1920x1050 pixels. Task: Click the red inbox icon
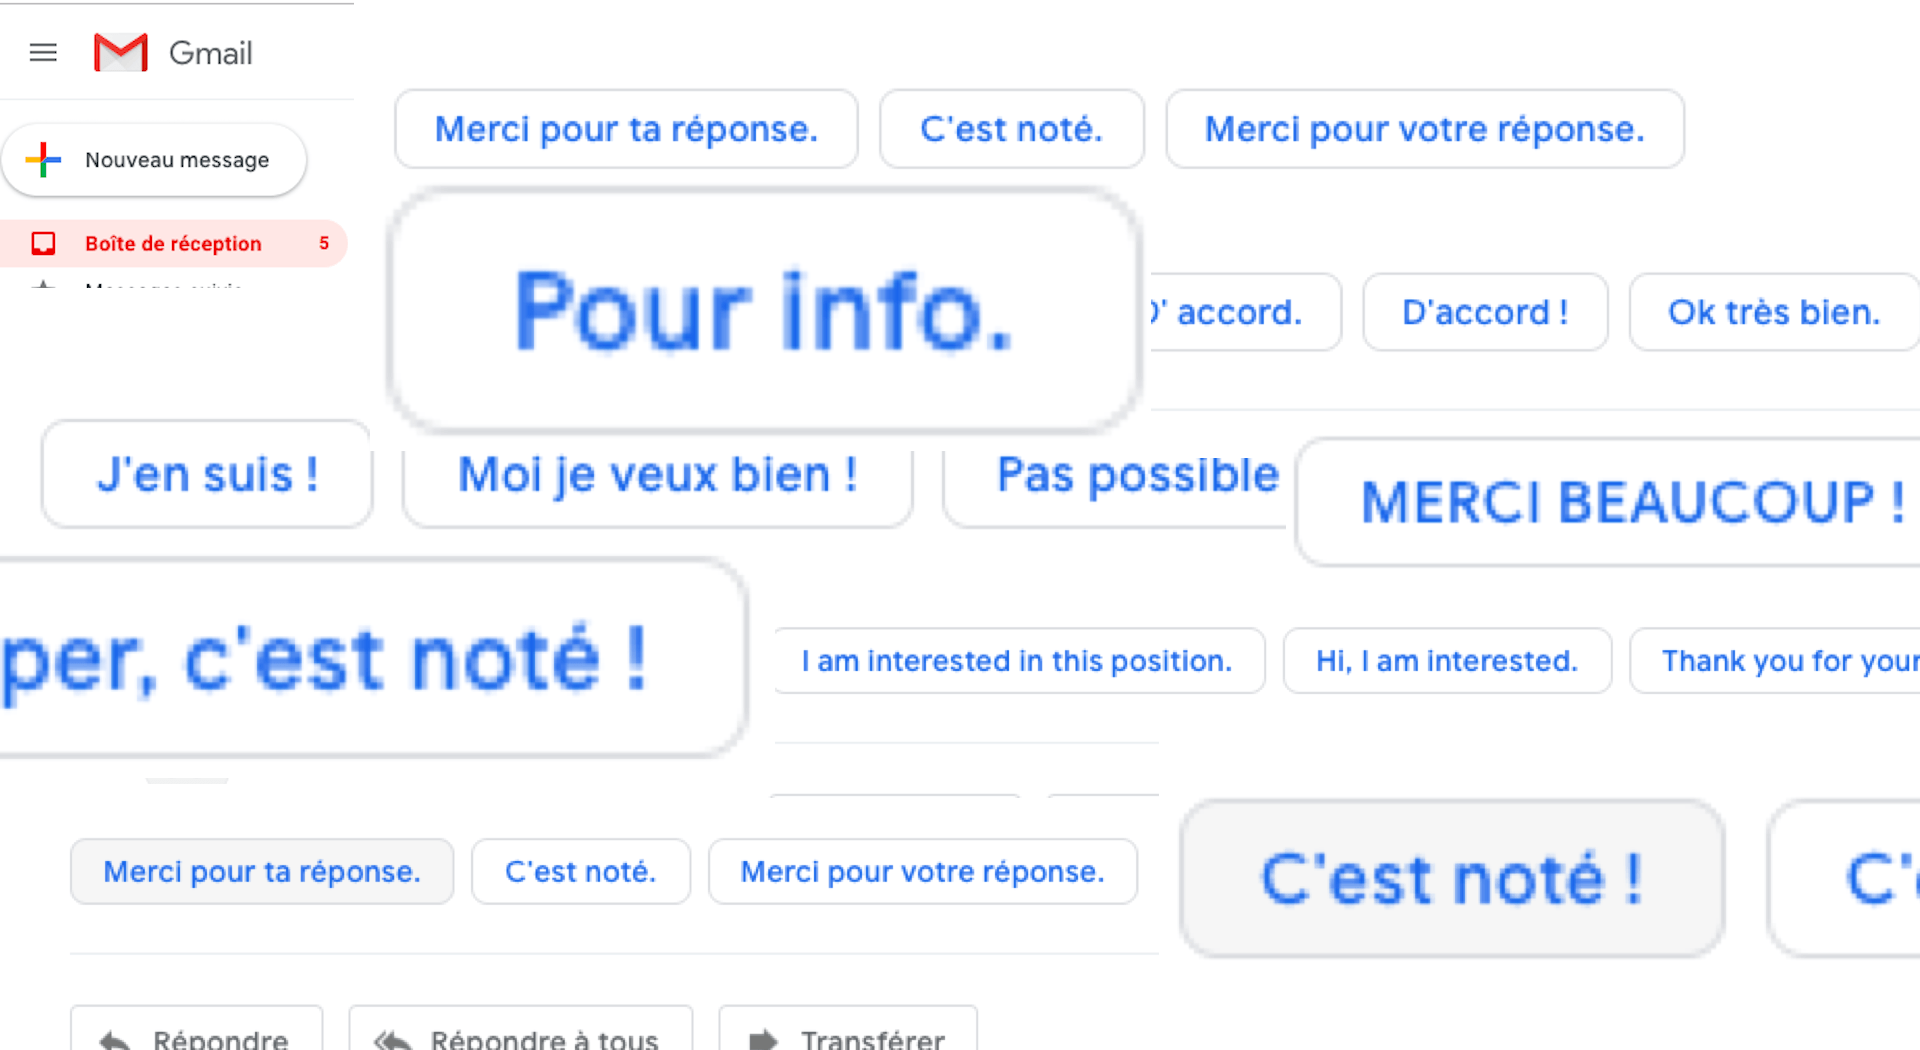tap(43, 243)
